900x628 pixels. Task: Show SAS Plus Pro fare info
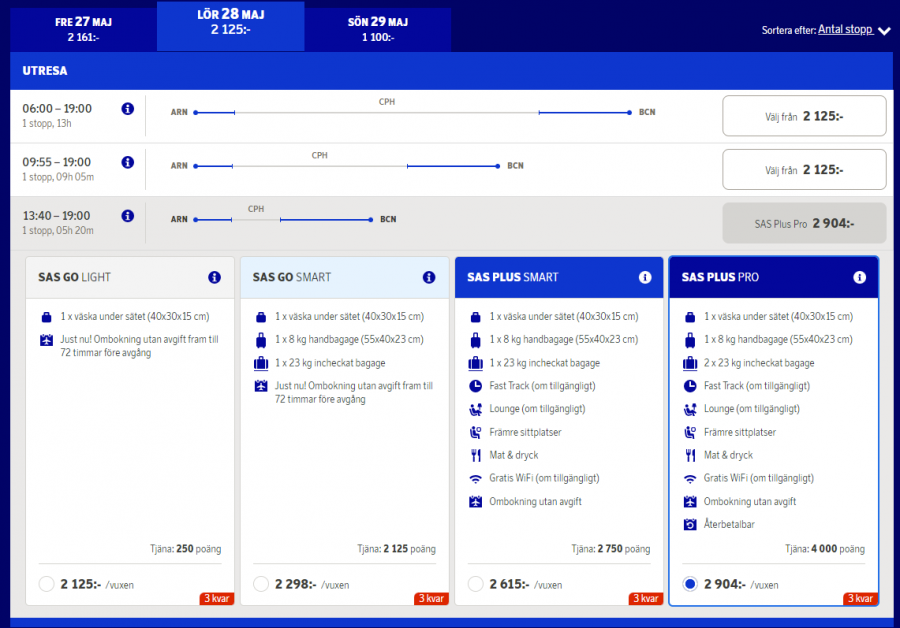[859, 277]
